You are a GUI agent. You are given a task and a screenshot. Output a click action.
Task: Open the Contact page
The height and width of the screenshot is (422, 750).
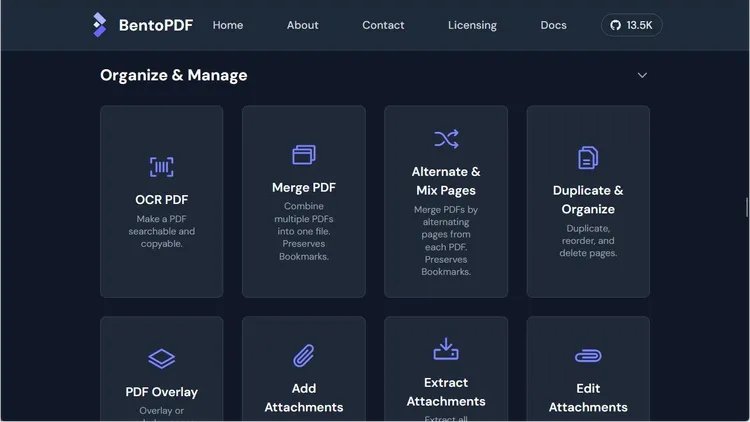tap(383, 25)
